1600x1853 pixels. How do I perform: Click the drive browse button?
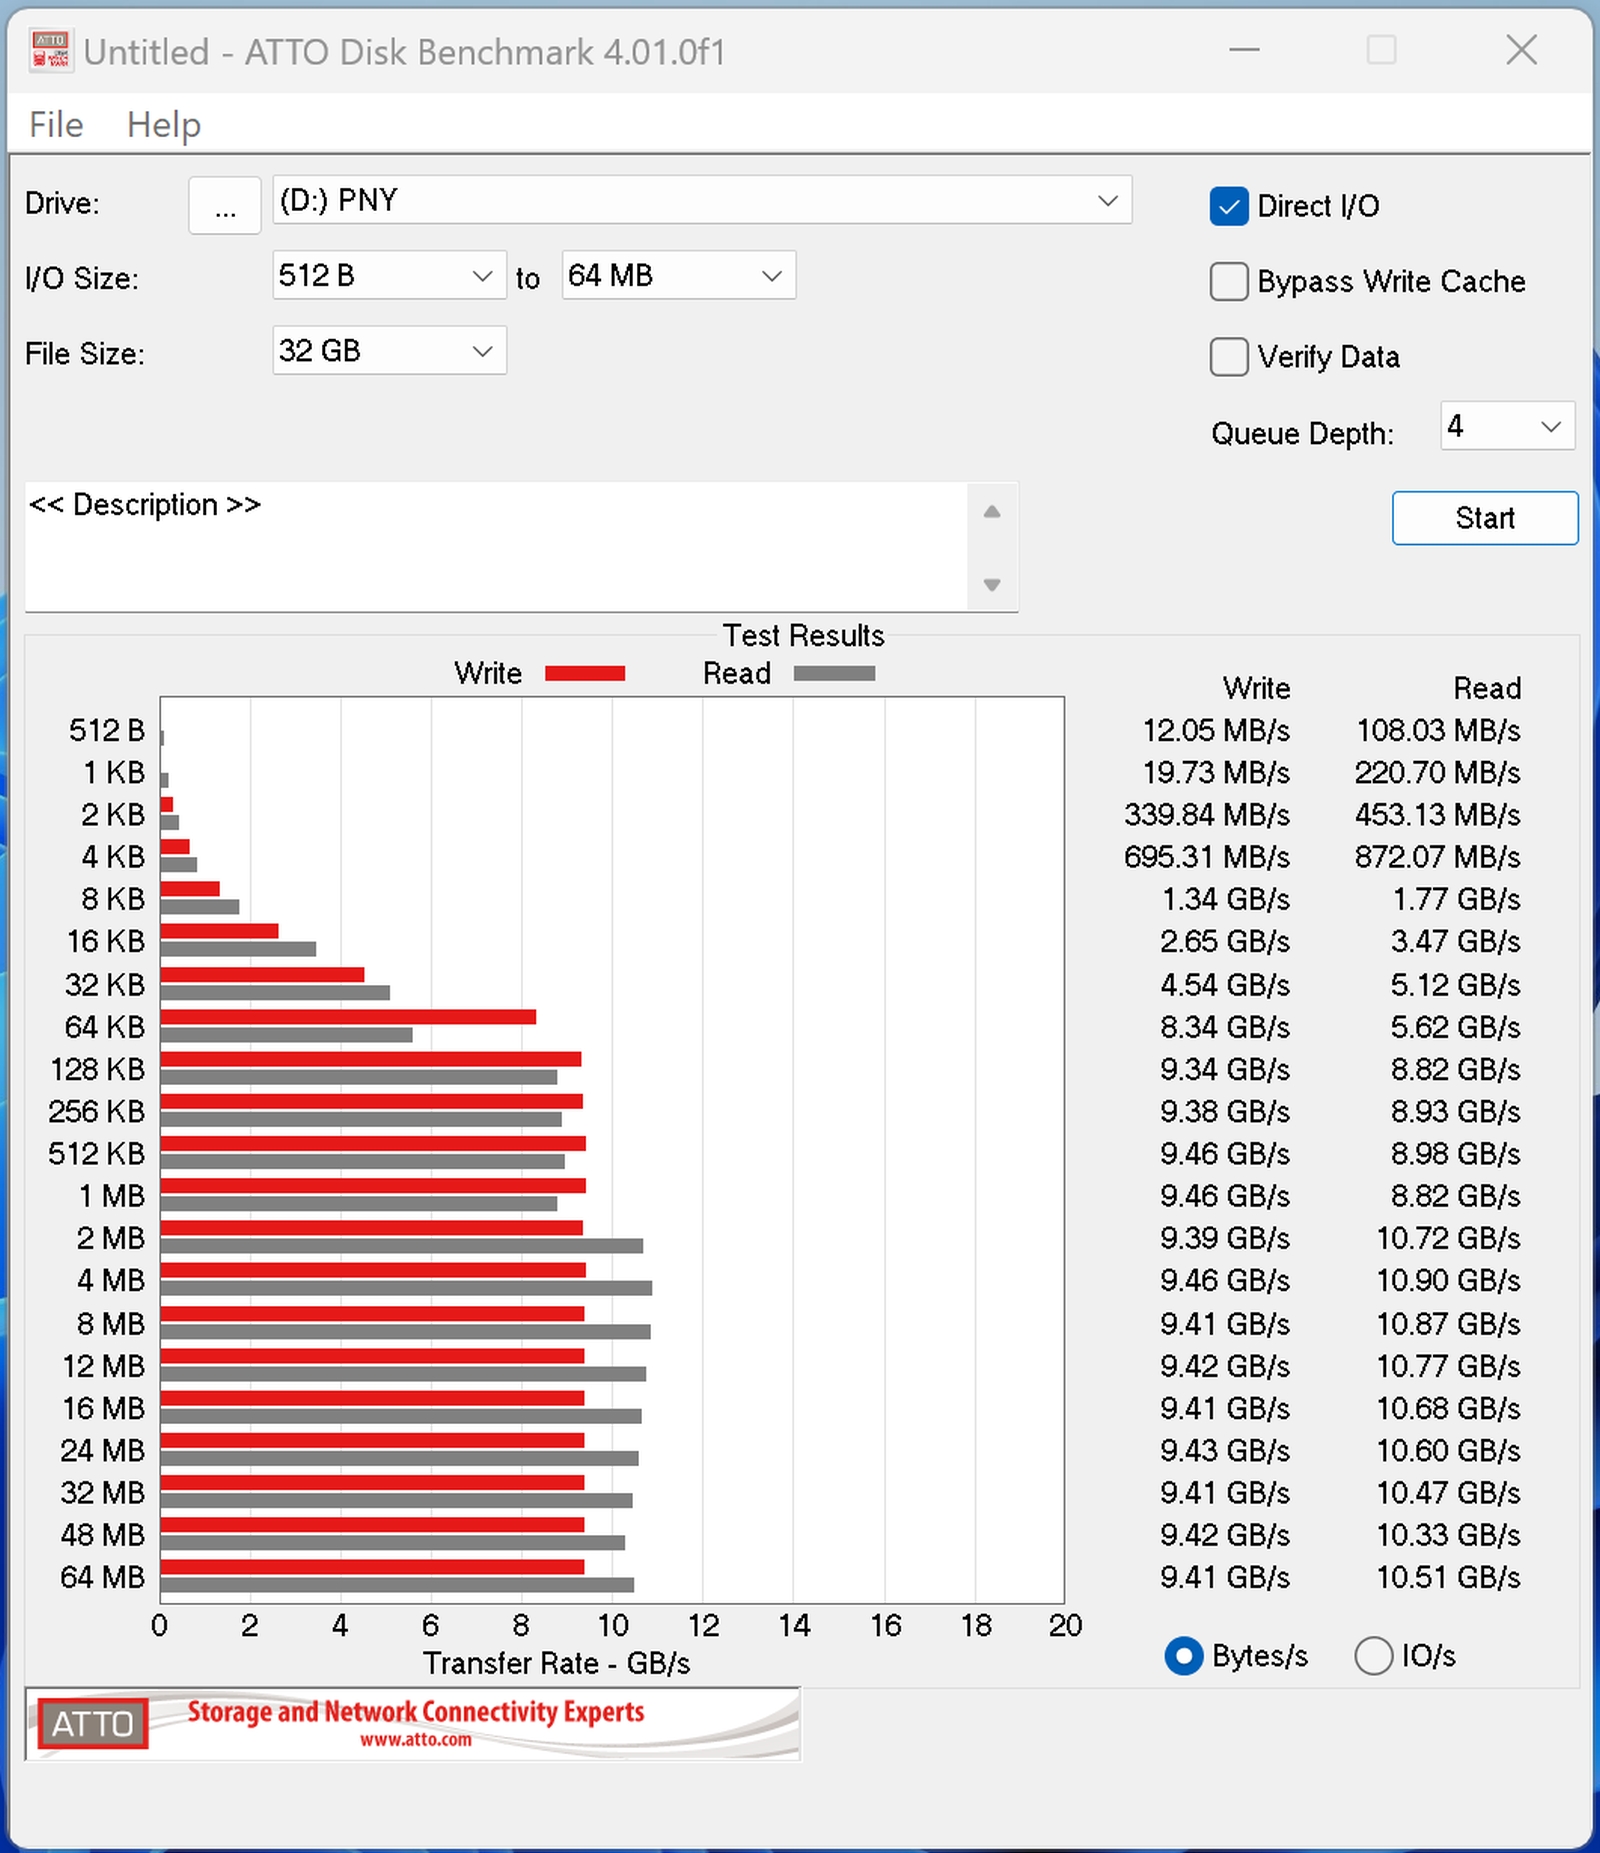pos(225,205)
